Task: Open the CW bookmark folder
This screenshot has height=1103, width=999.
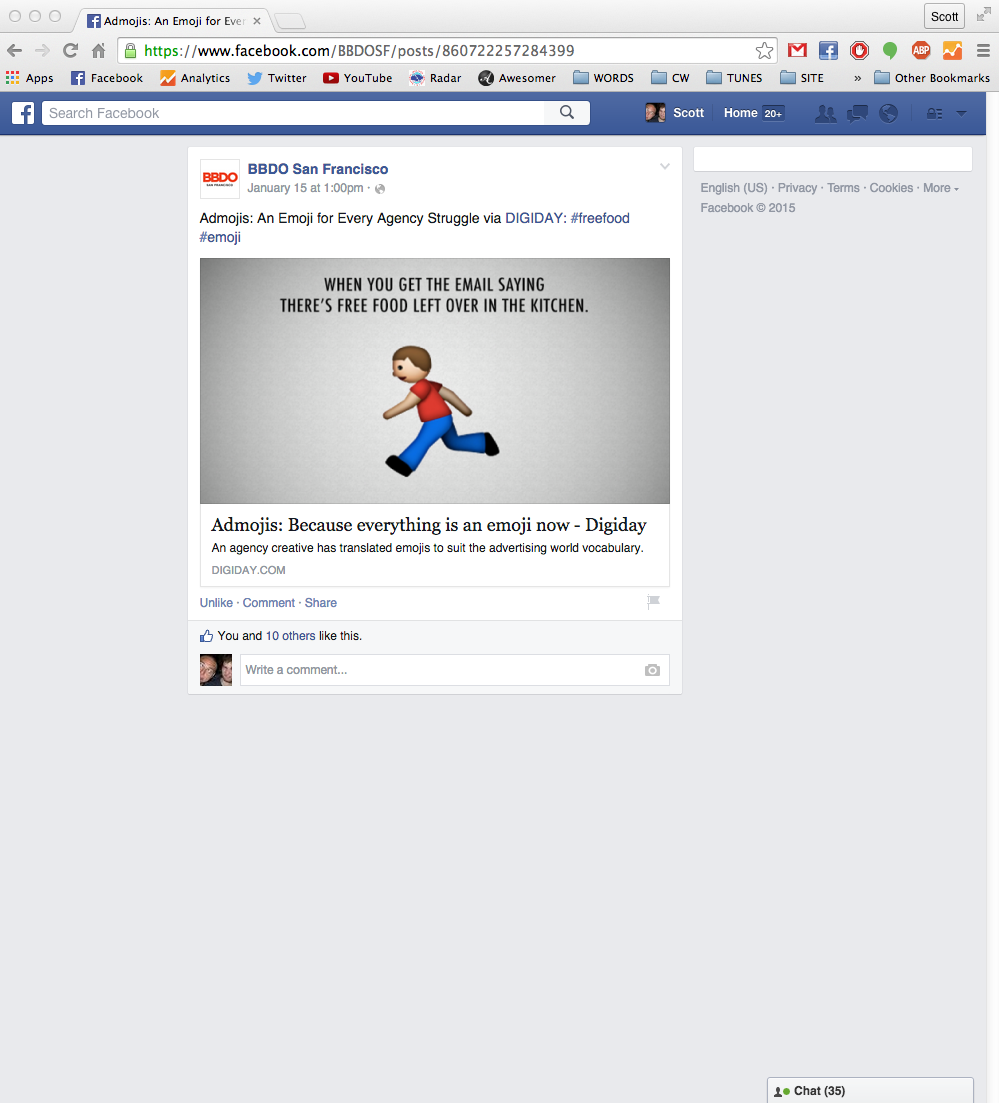Action: [x=670, y=78]
